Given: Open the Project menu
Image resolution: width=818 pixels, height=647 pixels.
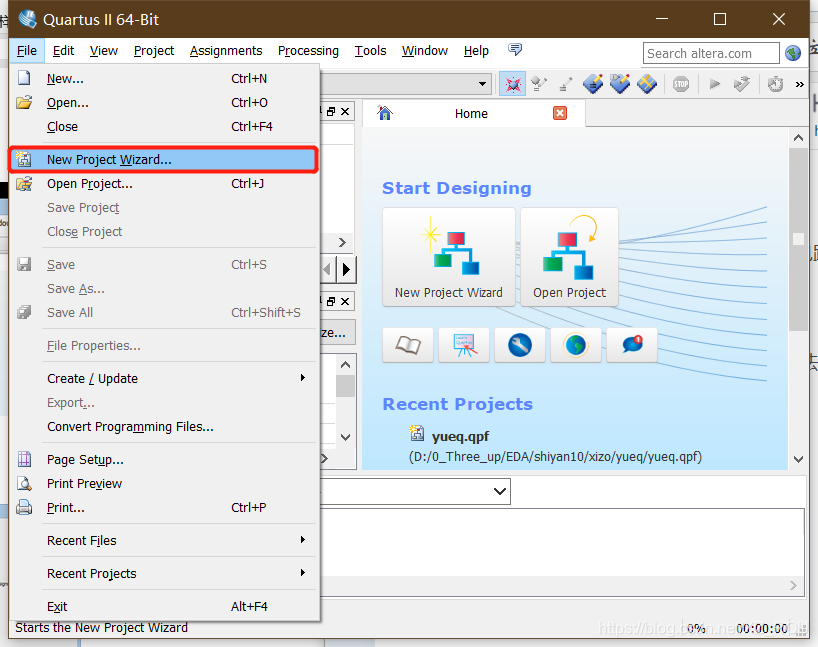Looking at the screenshot, I should (154, 51).
